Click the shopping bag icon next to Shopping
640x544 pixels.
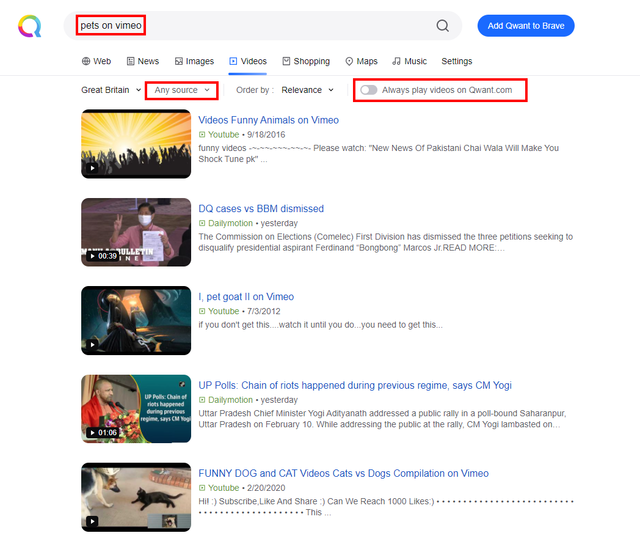coord(286,61)
